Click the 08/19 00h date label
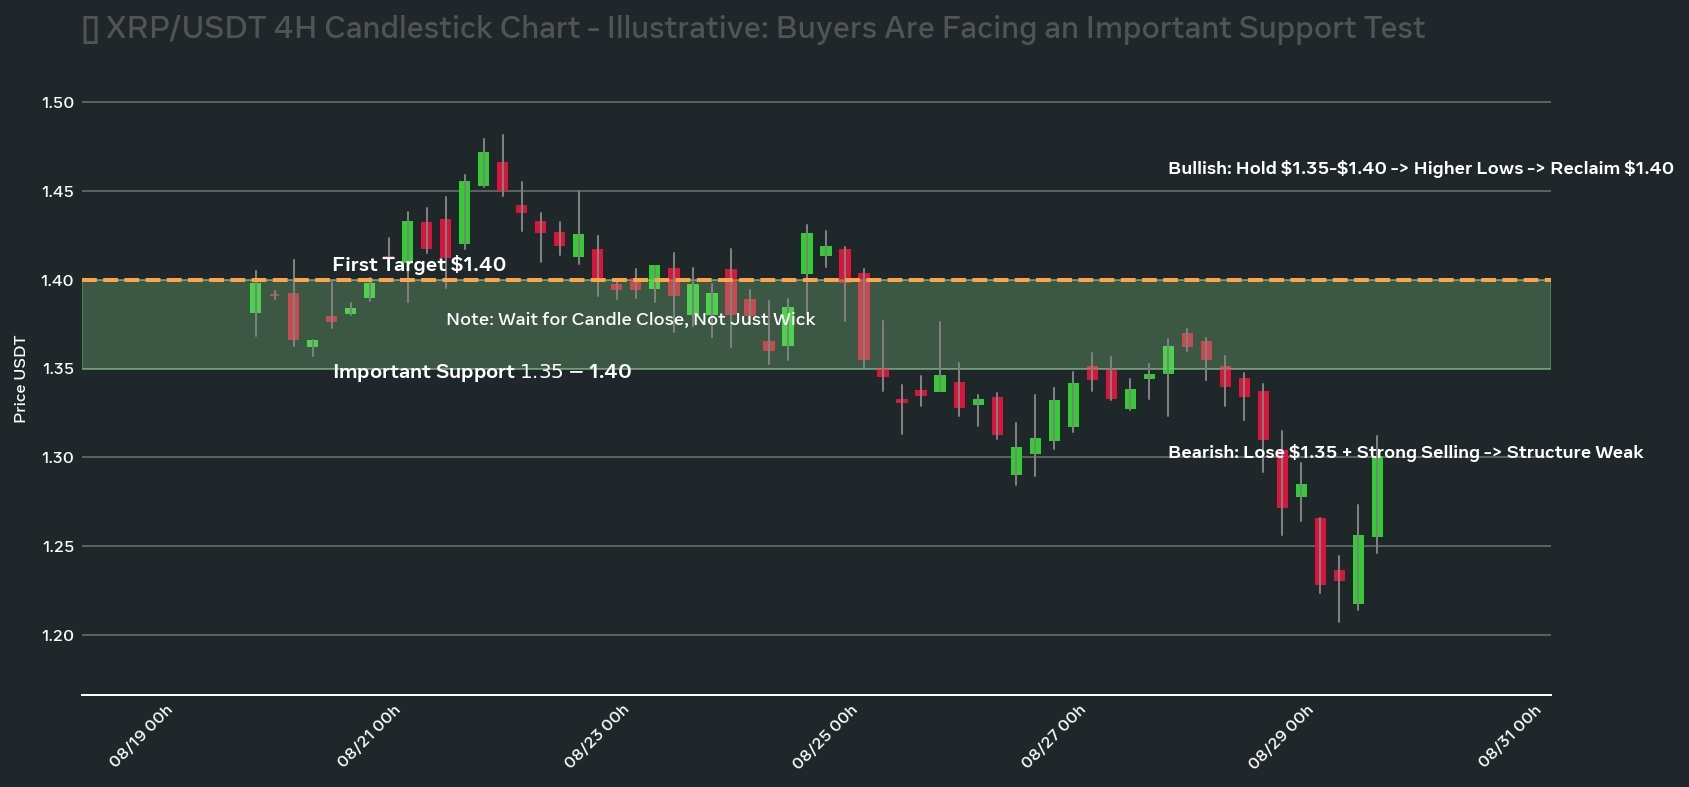 (x=141, y=736)
